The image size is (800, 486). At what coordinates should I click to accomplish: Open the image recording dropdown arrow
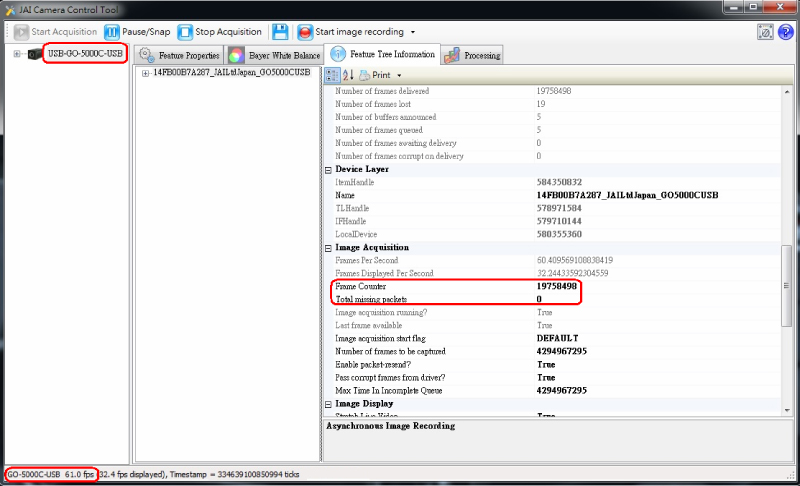pos(413,32)
